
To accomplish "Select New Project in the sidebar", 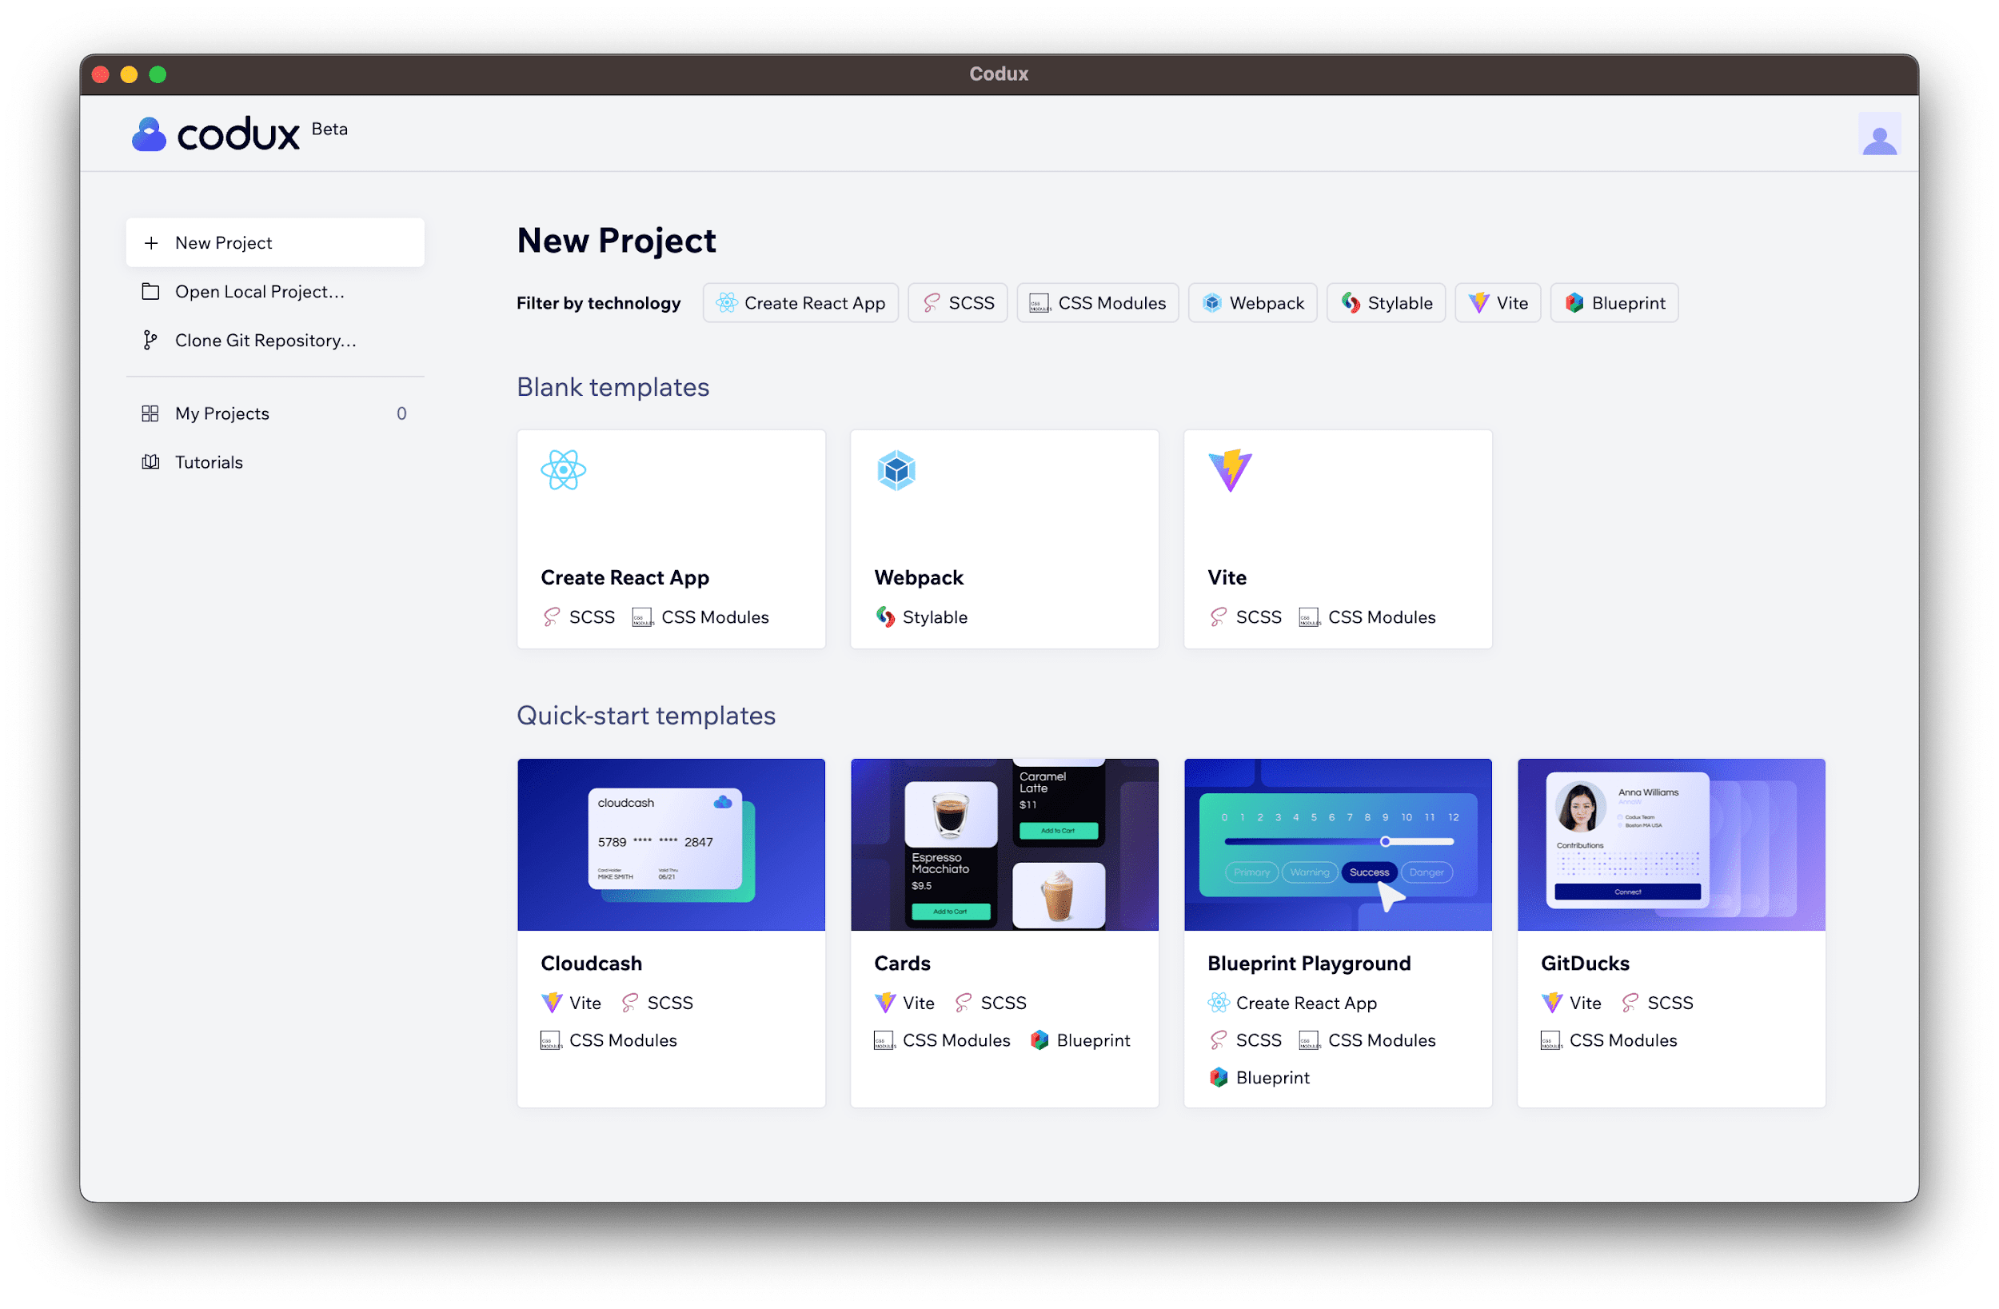I will coord(274,242).
